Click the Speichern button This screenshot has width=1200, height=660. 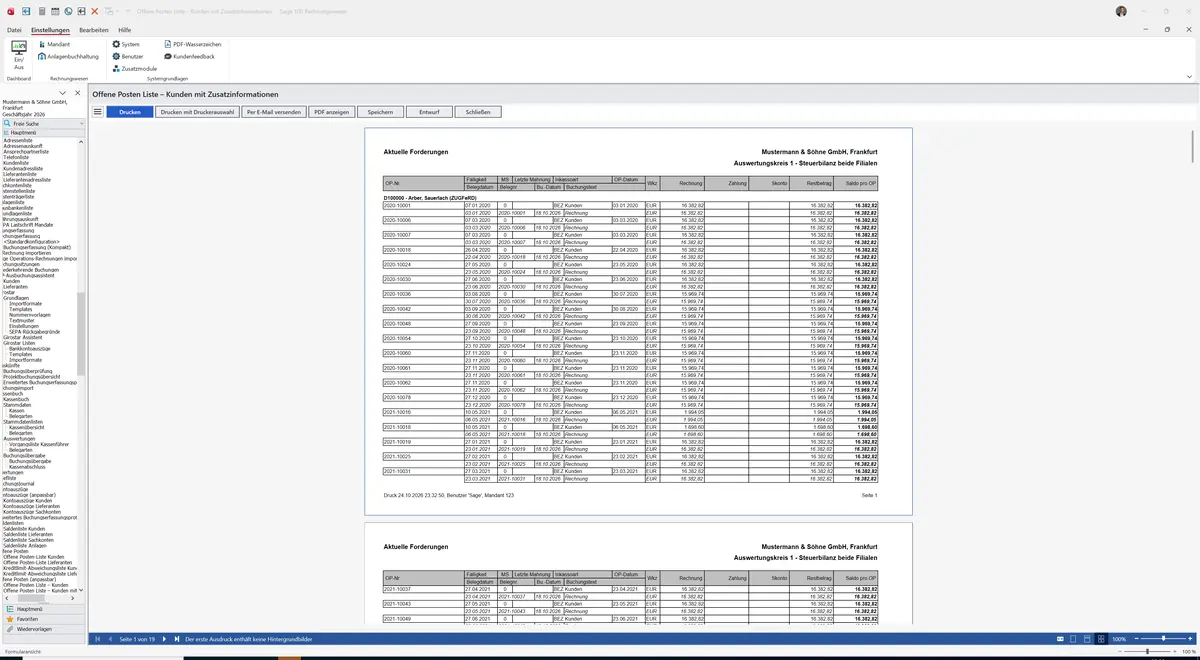380,112
